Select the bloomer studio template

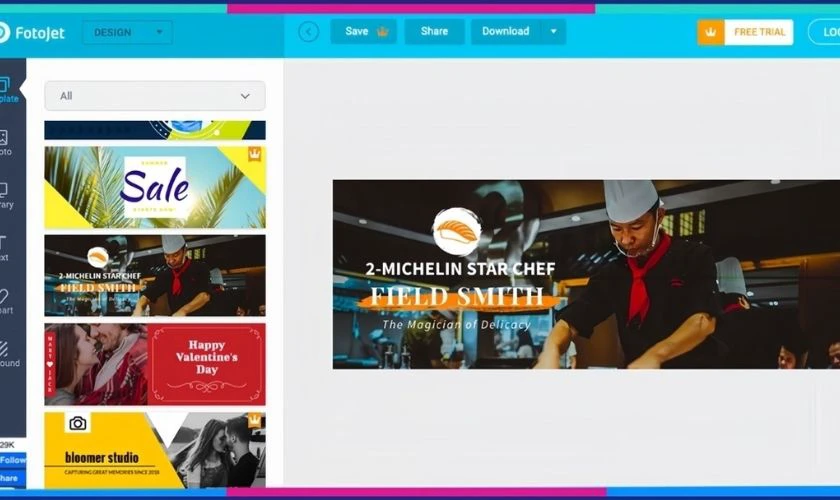point(155,450)
